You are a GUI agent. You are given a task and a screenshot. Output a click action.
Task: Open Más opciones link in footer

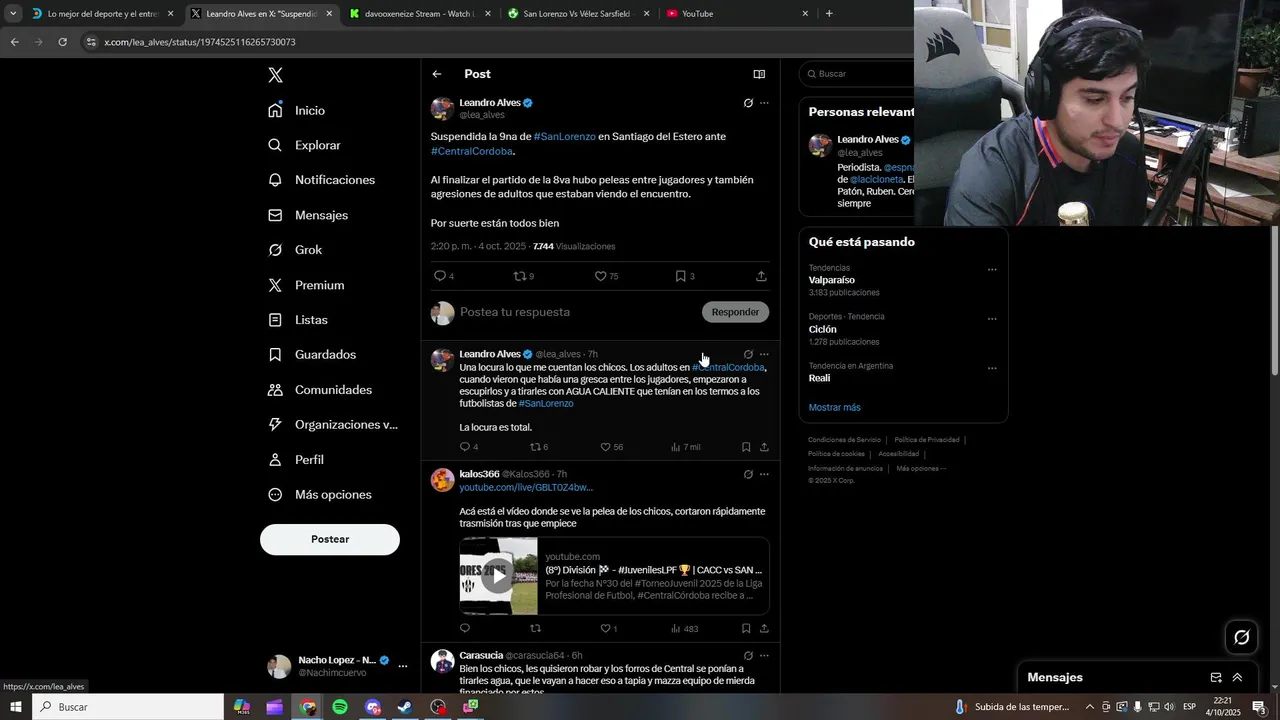(x=921, y=468)
